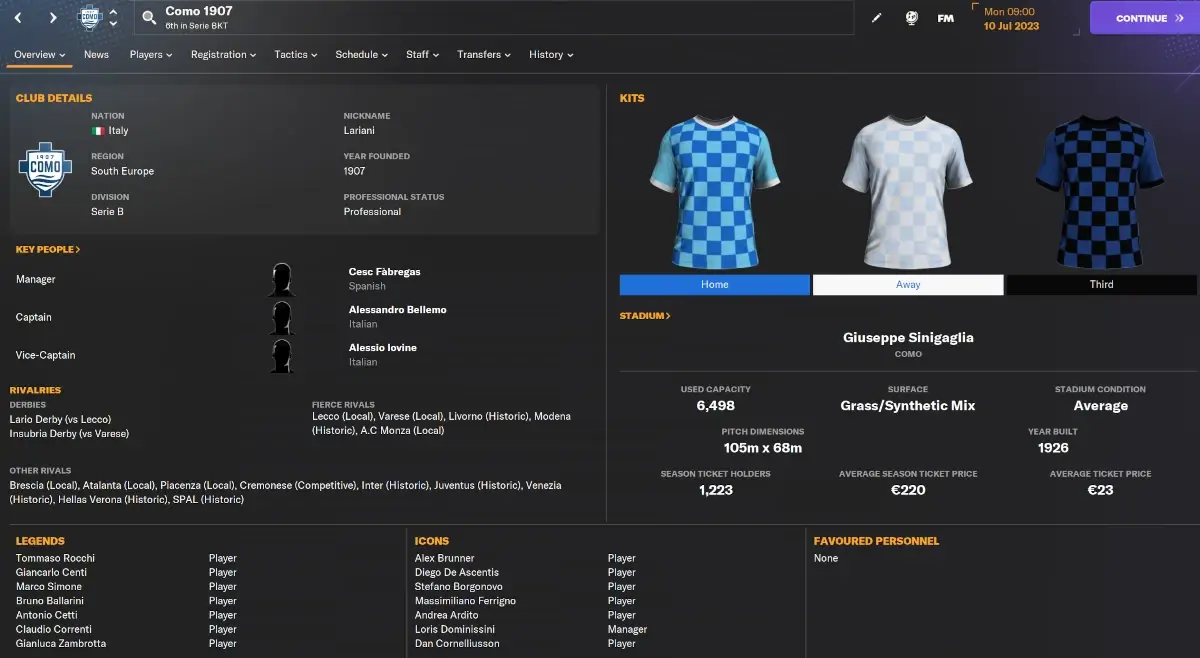This screenshot has width=1200, height=658.
Task: Click the Giuseppe Sinigaglia stadium name
Action: point(908,338)
